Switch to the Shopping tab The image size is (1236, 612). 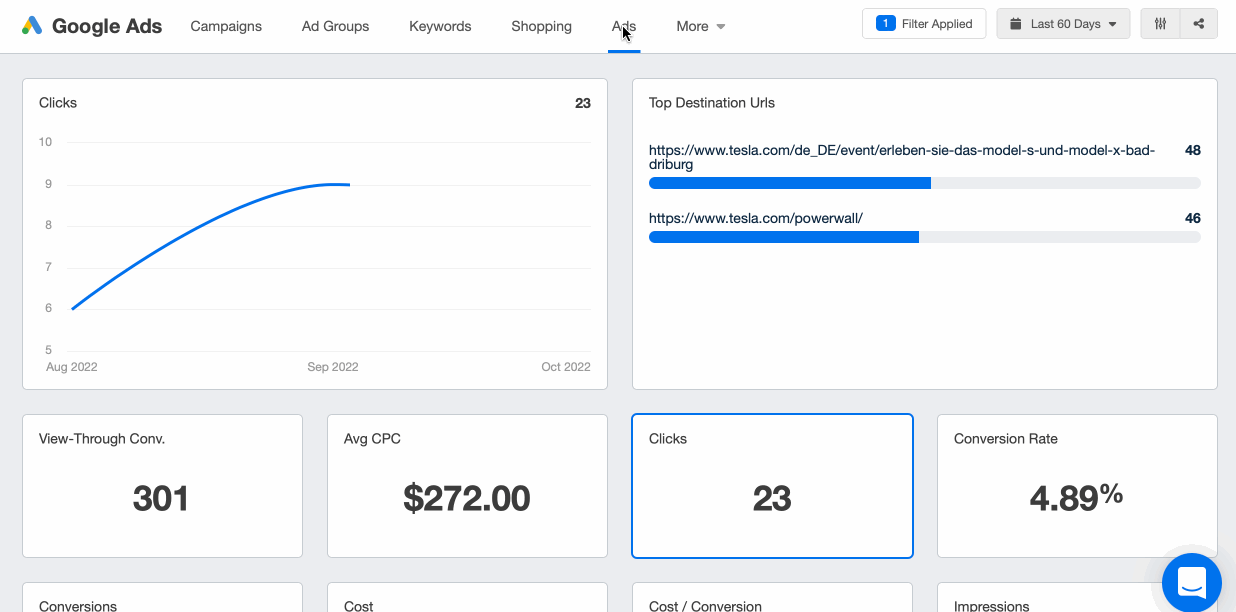point(541,26)
